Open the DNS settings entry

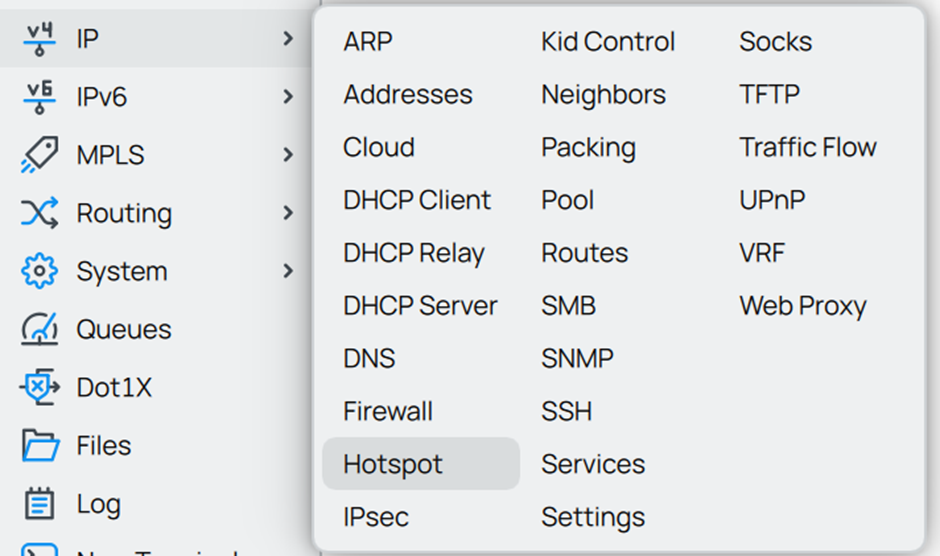click(x=369, y=358)
